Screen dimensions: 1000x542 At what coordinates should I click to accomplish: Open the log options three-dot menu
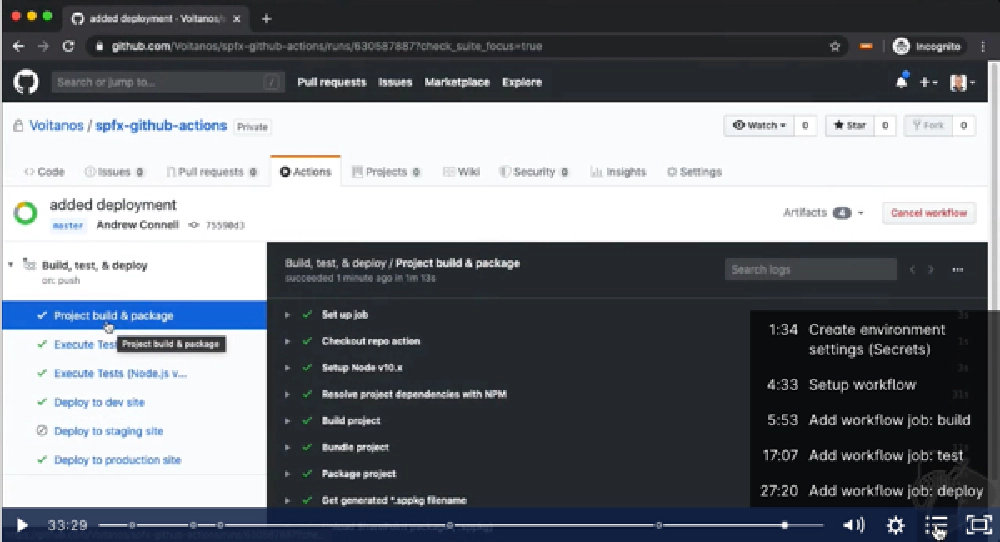957,270
